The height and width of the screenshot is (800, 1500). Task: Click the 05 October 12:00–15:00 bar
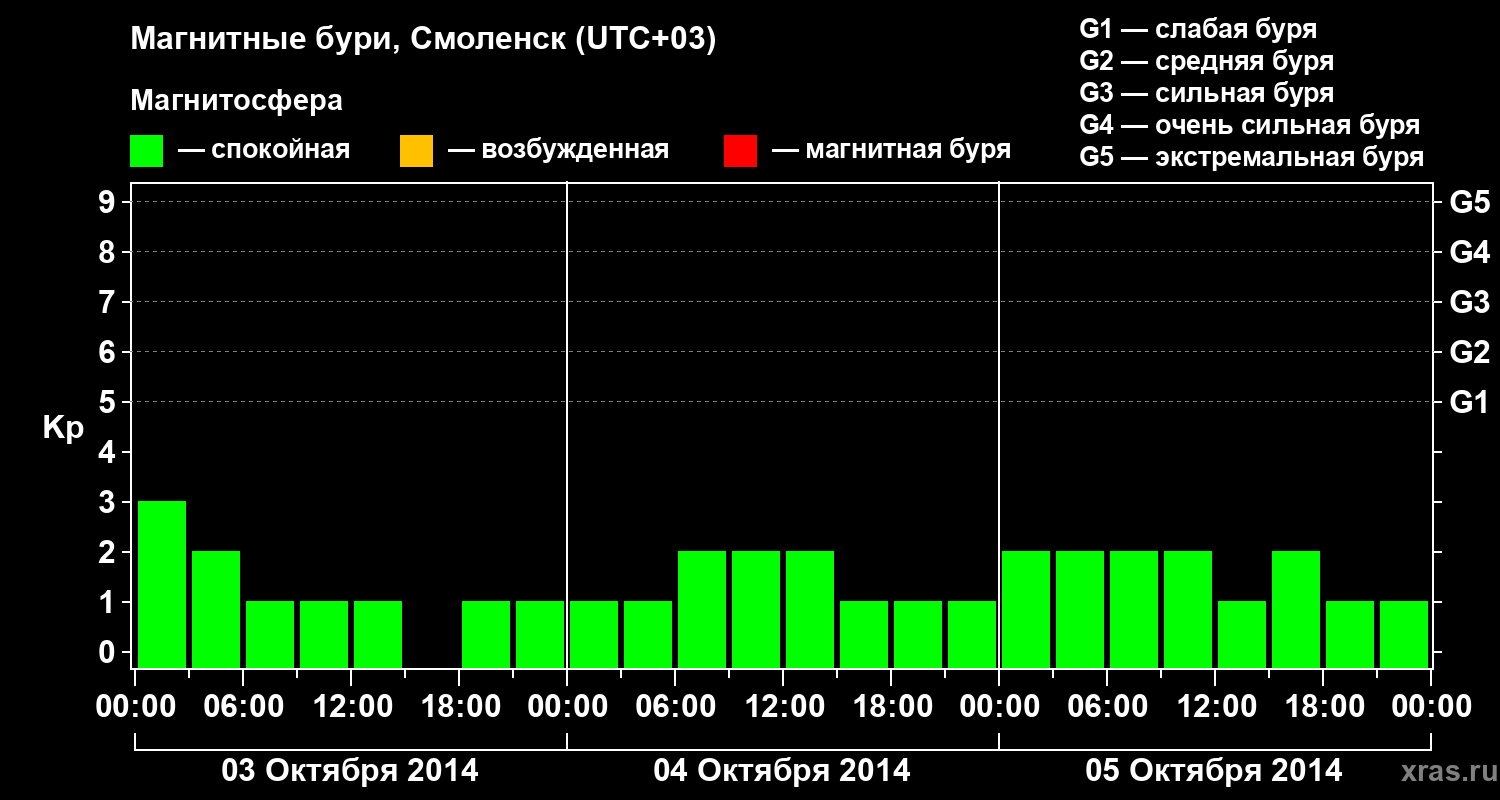pyautogui.click(x=1242, y=634)
